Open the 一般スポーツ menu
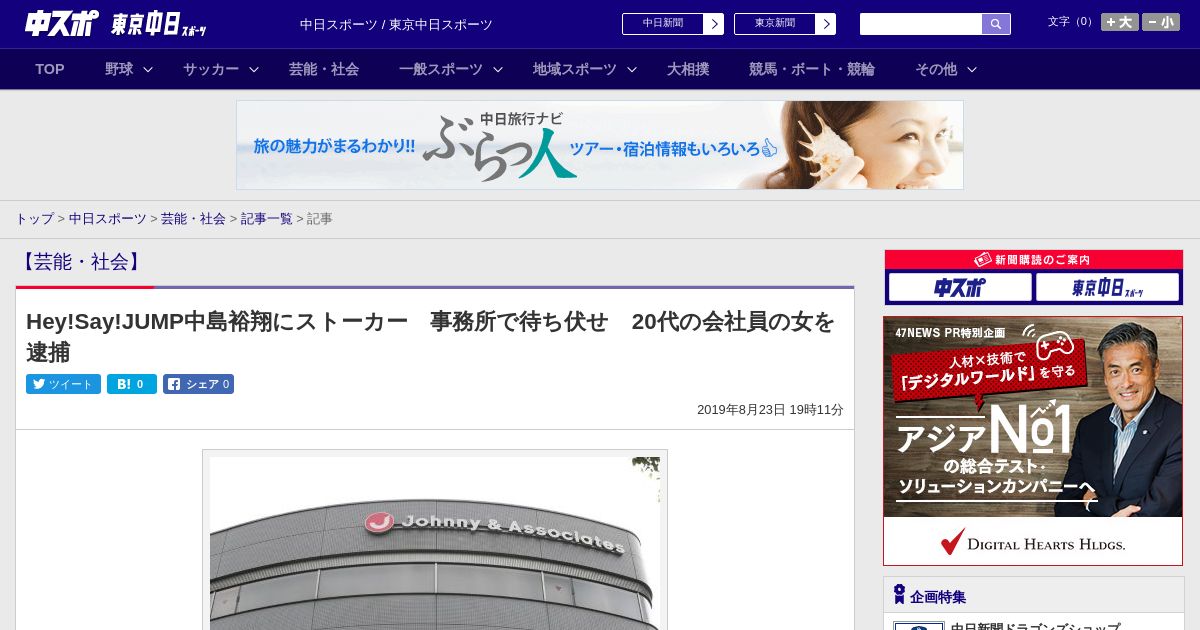This screenshot has height=630, width=1200. (441, 69)
